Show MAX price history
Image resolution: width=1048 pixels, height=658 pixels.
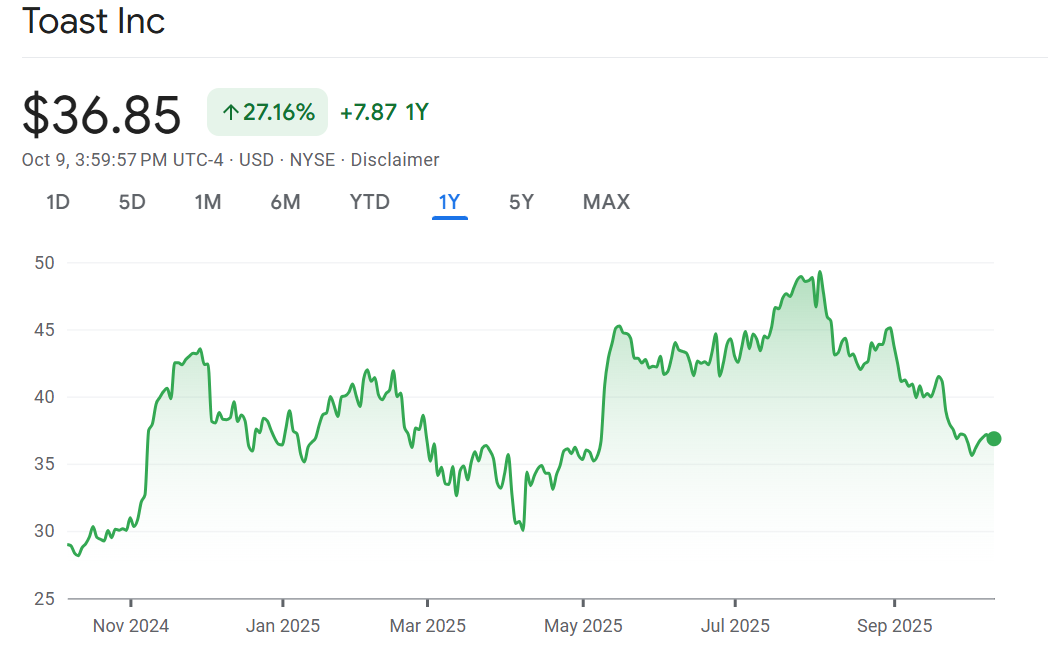606,202
